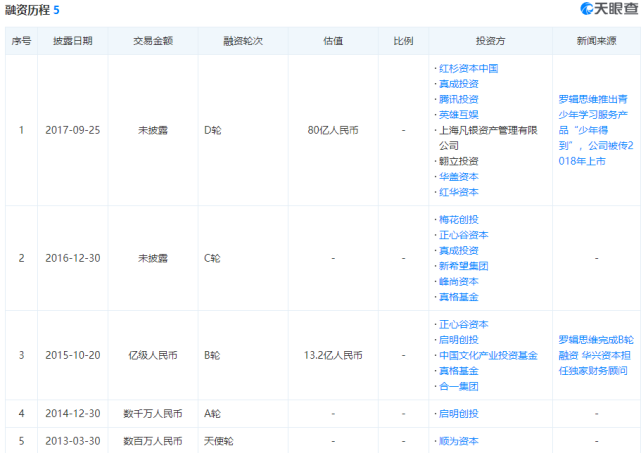The height and width of the screenshot is (453, 641).
Task: Open news link 罗辑思维完成B轮融资
Action: [x=596, y=355]
